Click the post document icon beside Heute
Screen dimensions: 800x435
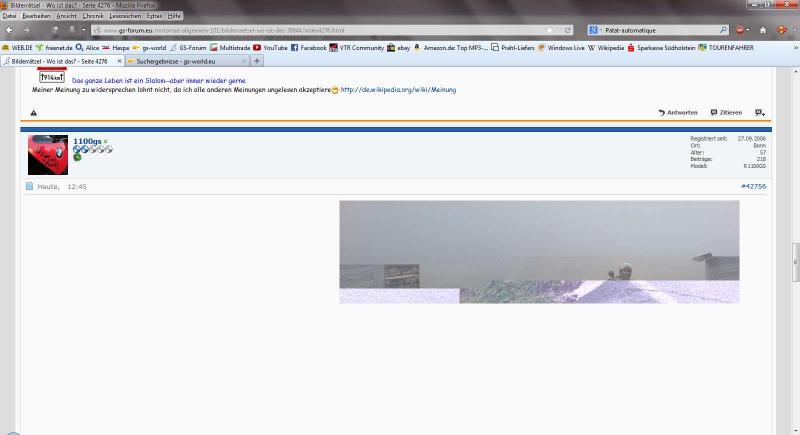[x=30, y=186]
